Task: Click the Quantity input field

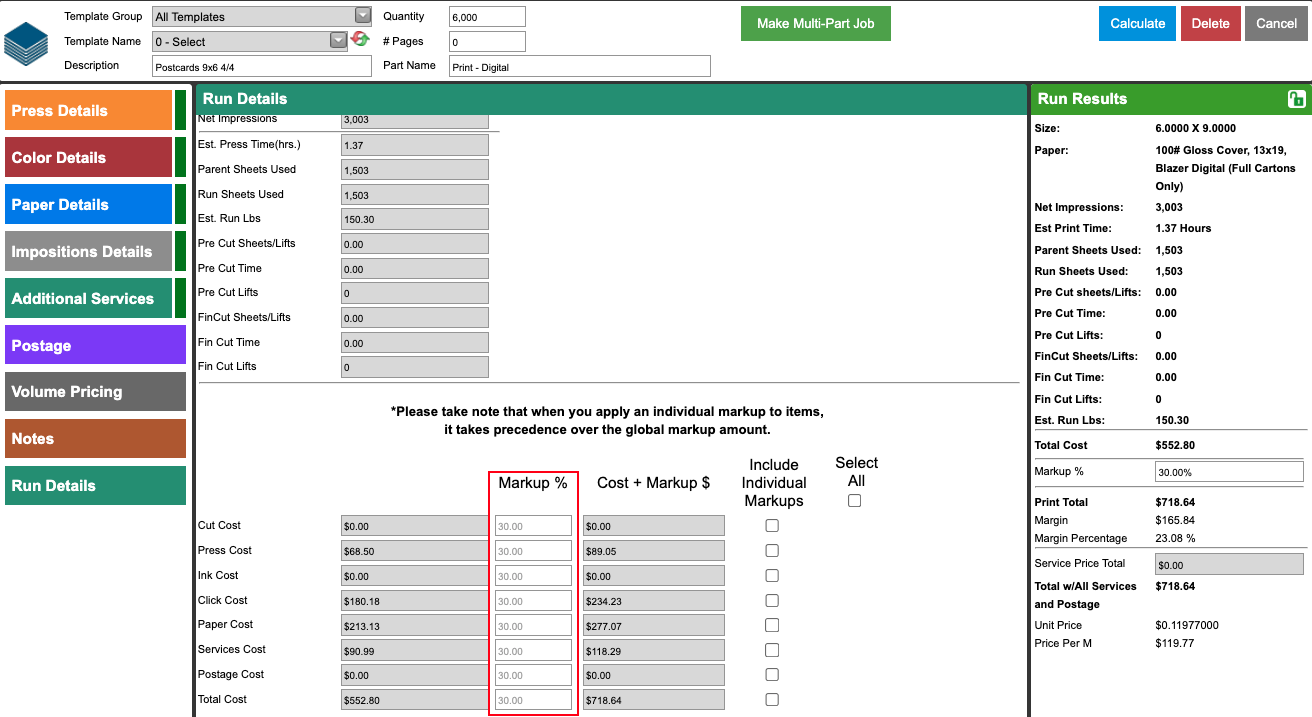Action: (487, 17)
